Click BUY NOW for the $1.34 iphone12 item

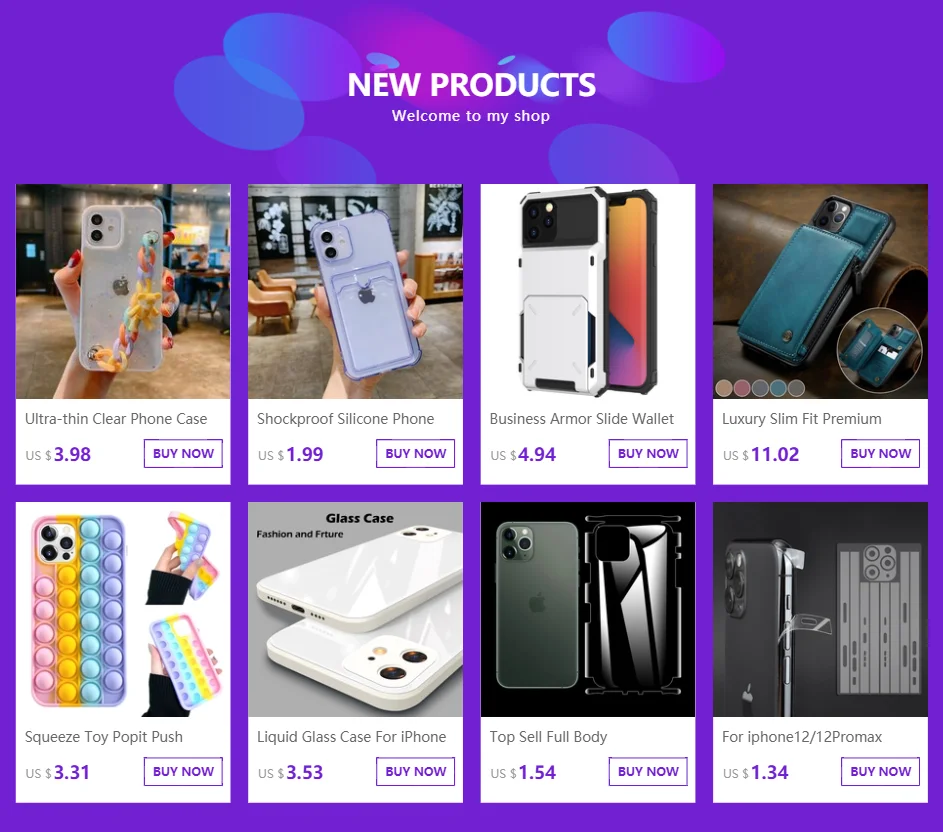880,771
